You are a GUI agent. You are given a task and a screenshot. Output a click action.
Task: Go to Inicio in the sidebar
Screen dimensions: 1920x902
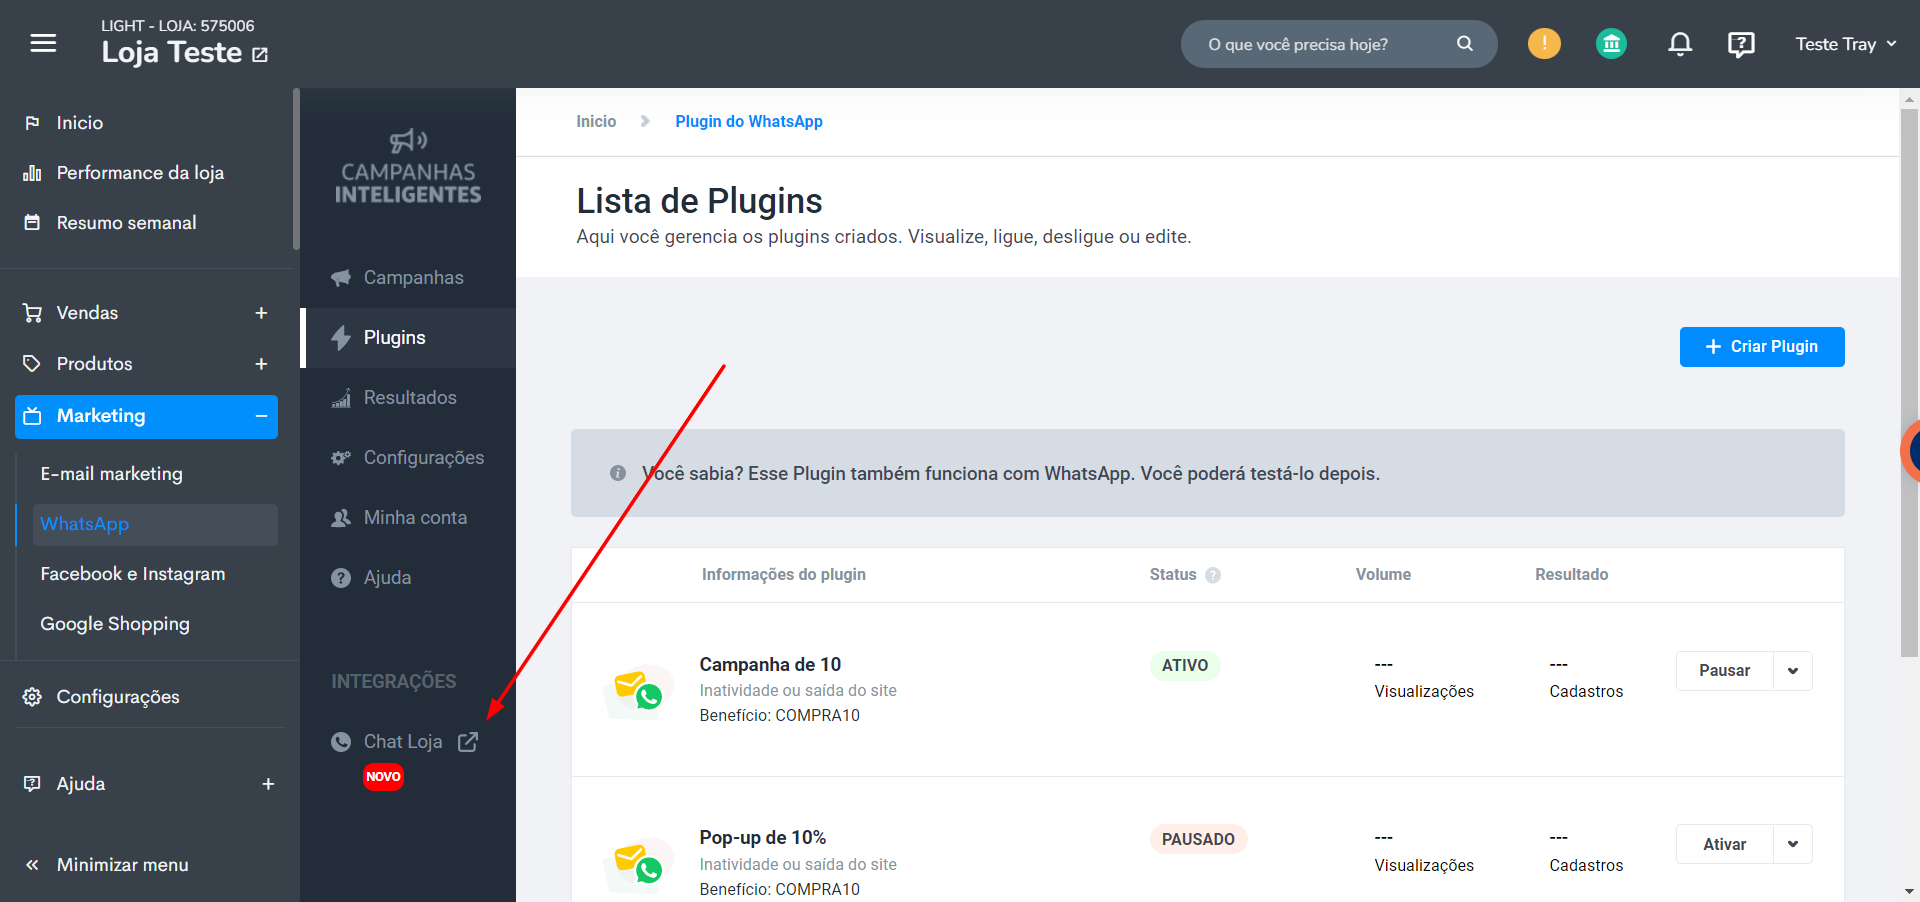pos(80,123)
